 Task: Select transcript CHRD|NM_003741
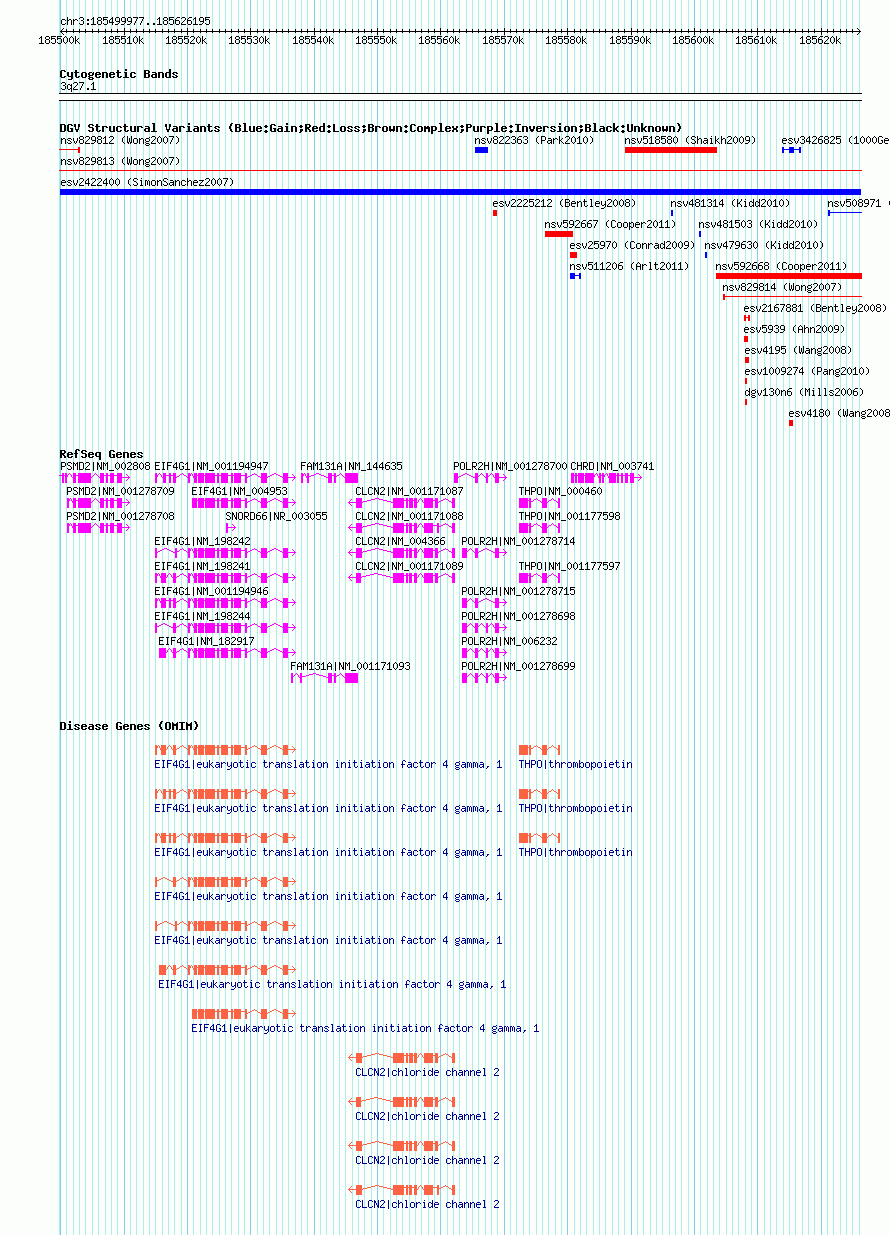click(612, 467)
